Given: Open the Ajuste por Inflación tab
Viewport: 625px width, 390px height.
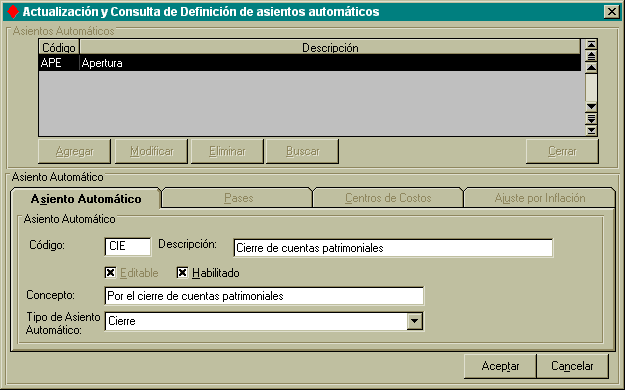Looking at the screenshot, I should tap(540, 198).
